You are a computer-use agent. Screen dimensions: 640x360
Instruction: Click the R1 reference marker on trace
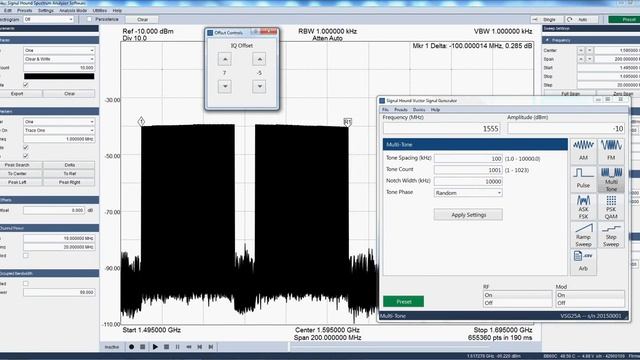tap(347, 122)
